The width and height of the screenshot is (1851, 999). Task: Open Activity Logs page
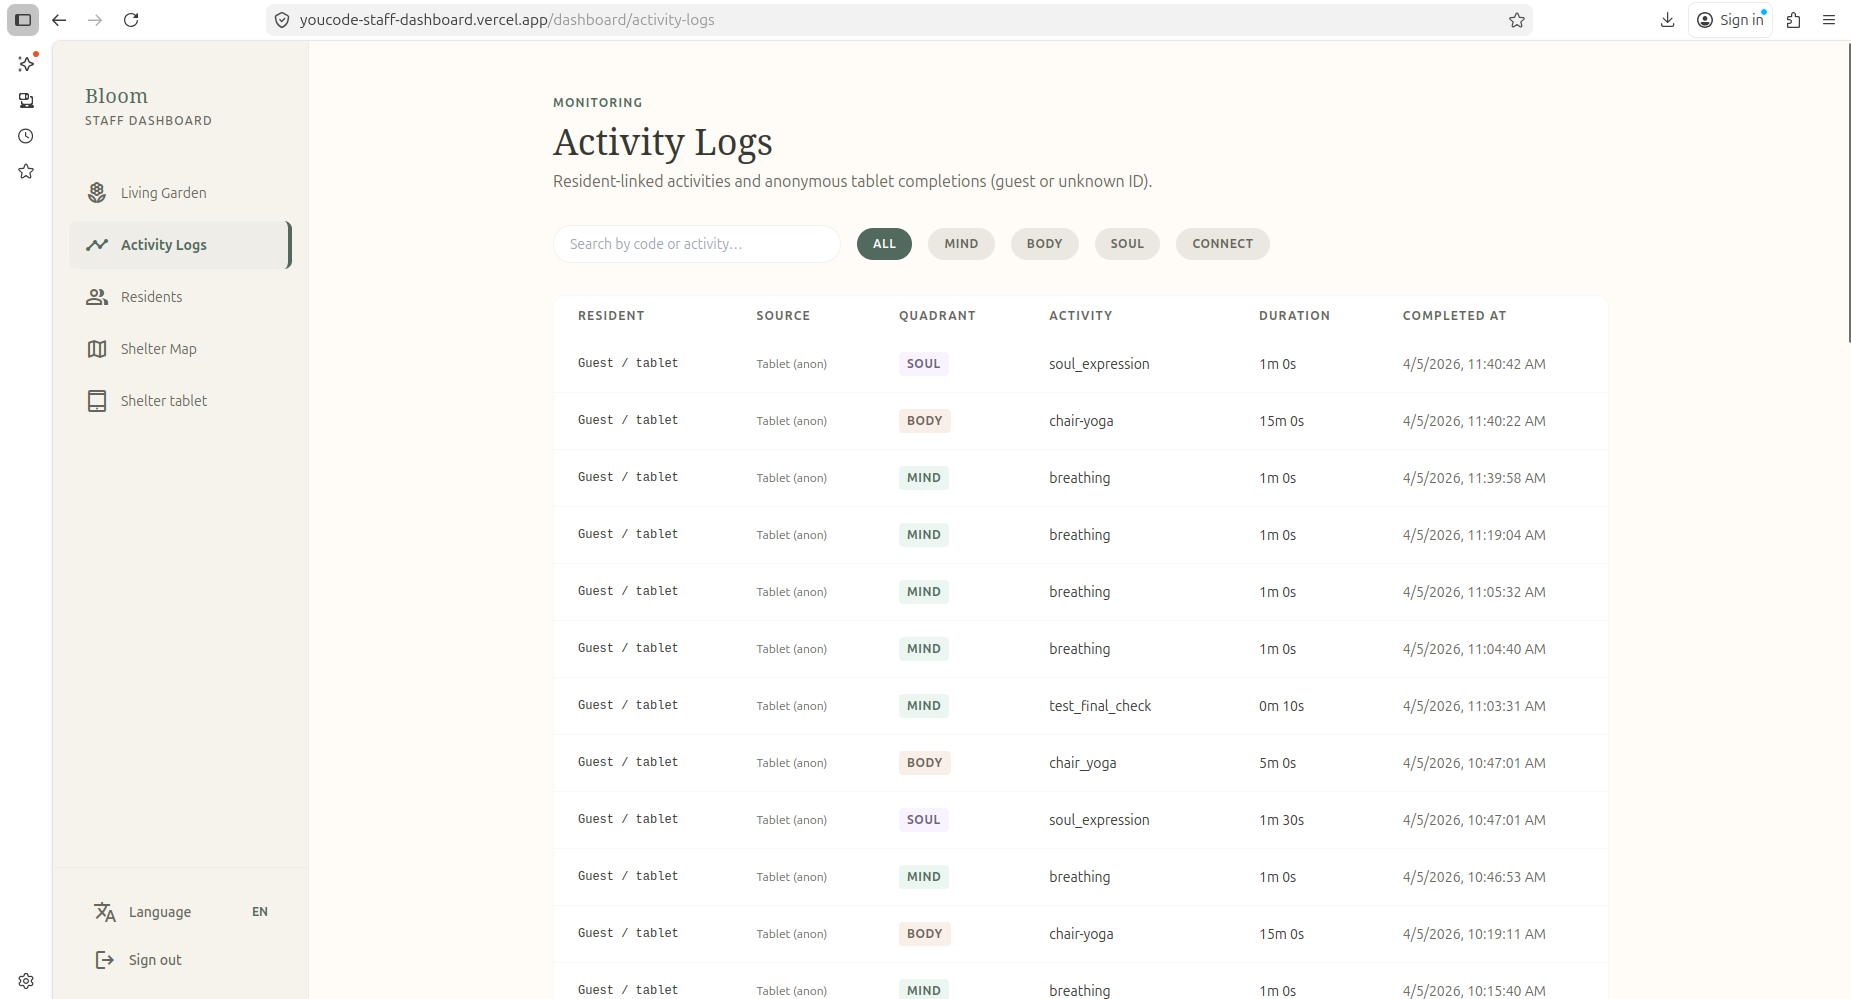coord(180,245)
